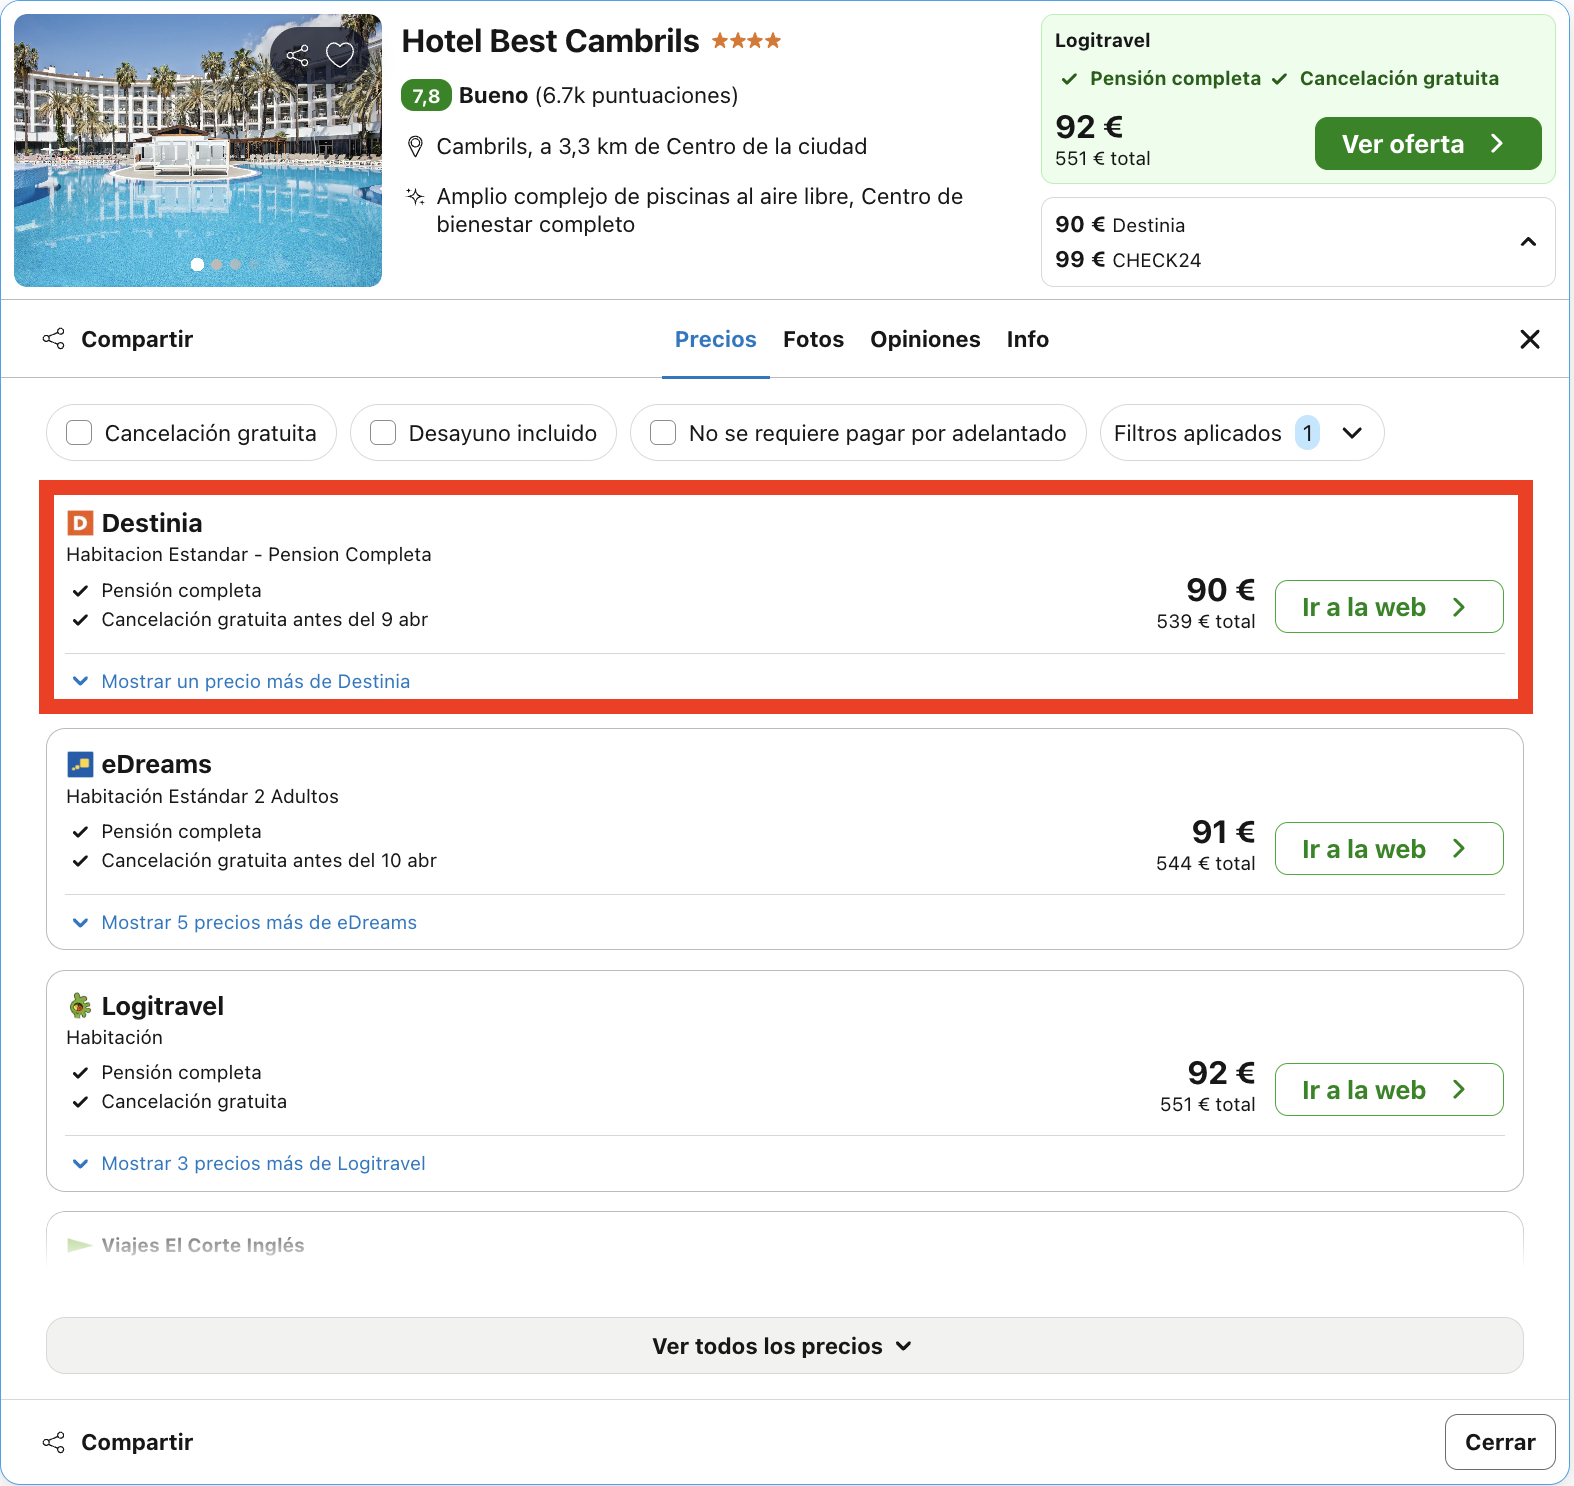
Task: Switch to the Precios tab
Action: [716, 340]
